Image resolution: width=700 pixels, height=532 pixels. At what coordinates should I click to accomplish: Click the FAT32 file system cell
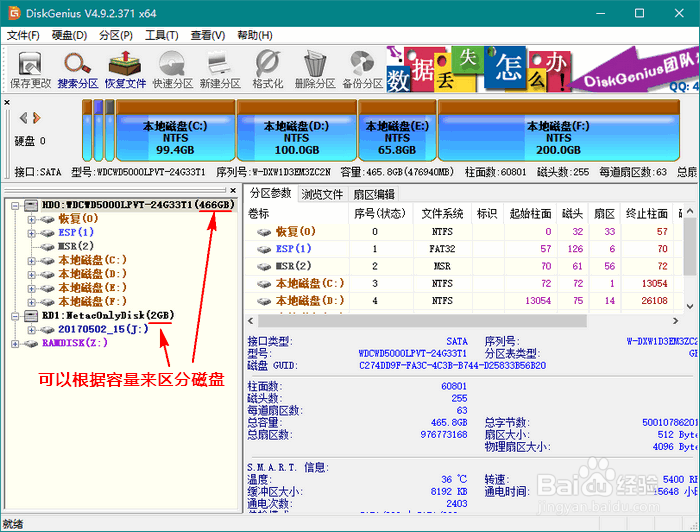click(x=442, y=249)
